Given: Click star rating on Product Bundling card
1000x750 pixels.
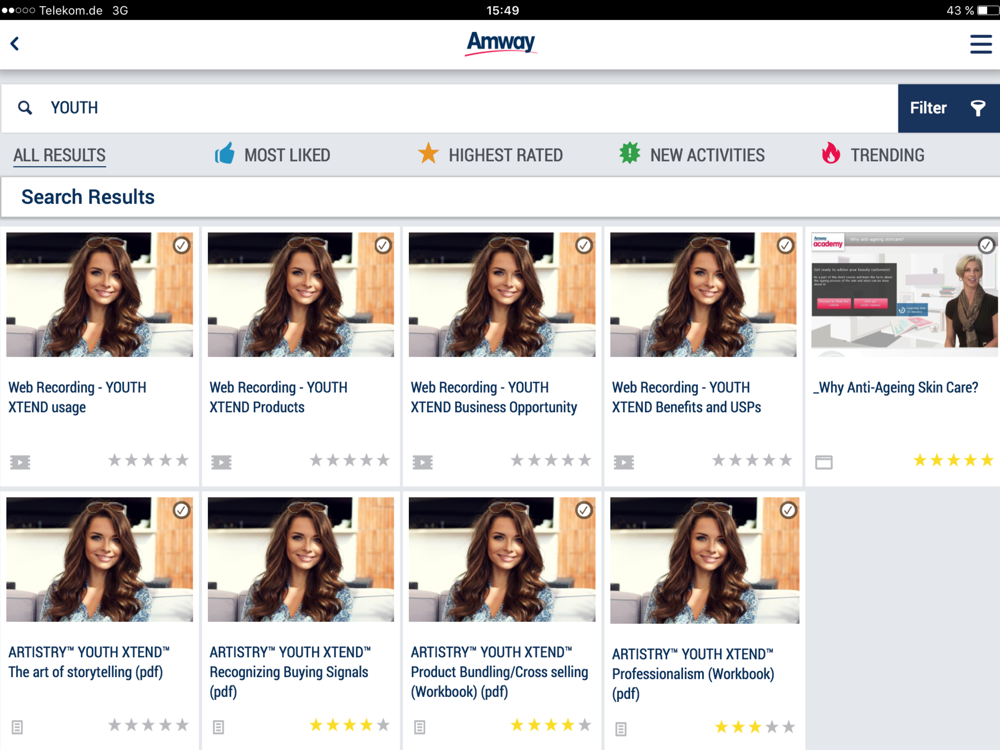Looking at the screenshot, I should pos(551,725).
